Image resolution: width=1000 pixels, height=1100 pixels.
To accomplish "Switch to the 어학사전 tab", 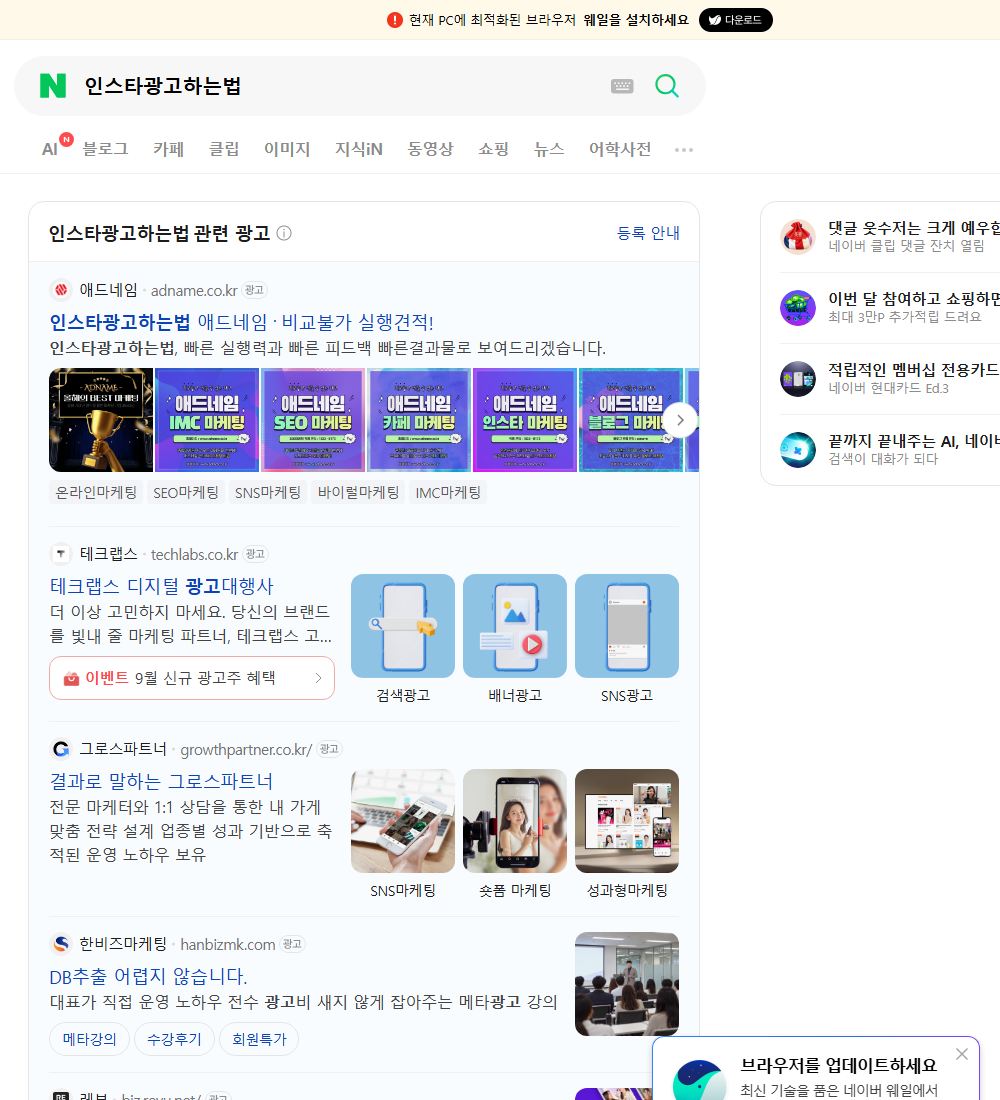I will [620, 149].
